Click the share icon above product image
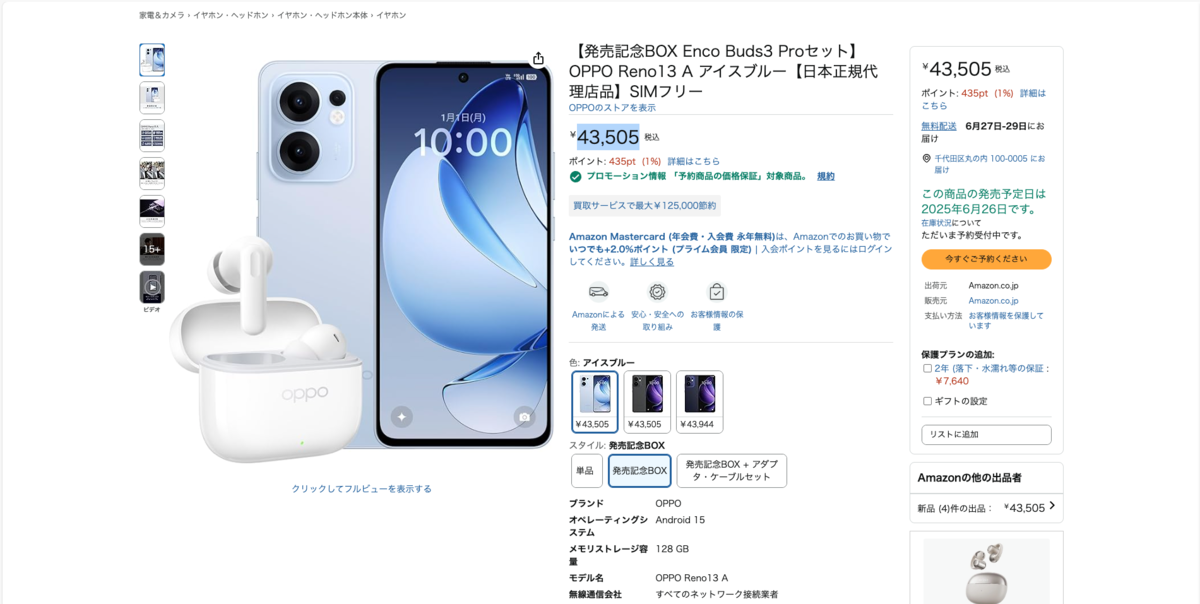The image size is (1200, 604). (538, 59)
